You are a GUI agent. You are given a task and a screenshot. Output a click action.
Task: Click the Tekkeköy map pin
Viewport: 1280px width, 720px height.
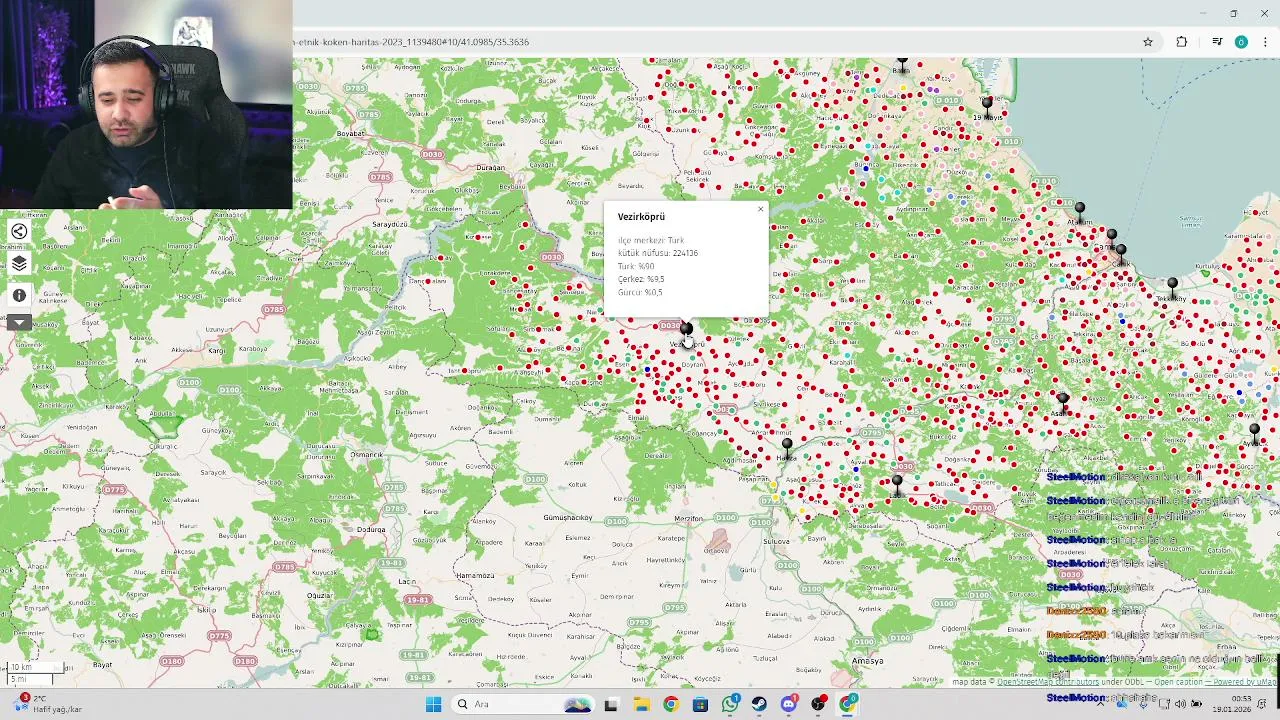(1172, 284)
